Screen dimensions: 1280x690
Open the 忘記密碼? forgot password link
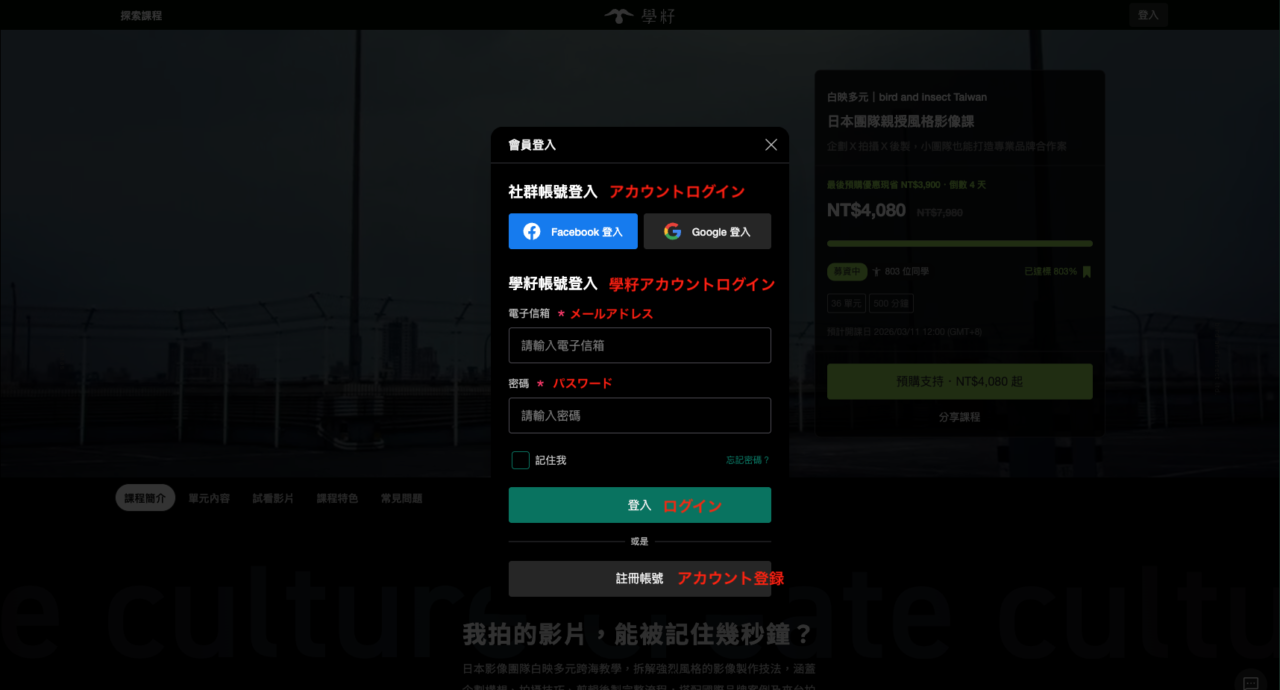point(747,460)
